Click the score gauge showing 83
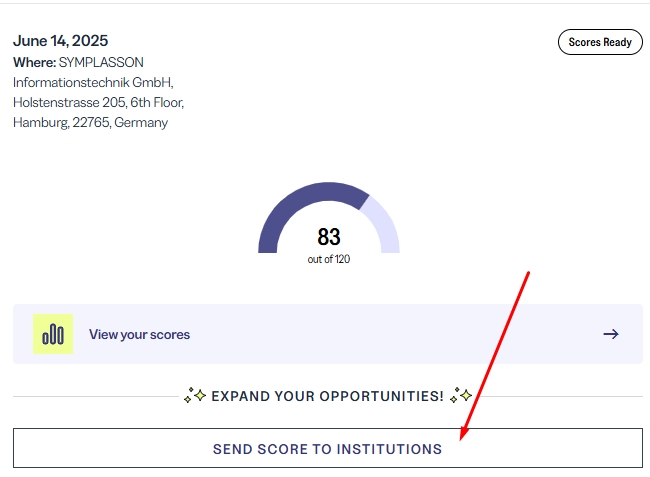The image size is (650, 477). coord(329,224)
